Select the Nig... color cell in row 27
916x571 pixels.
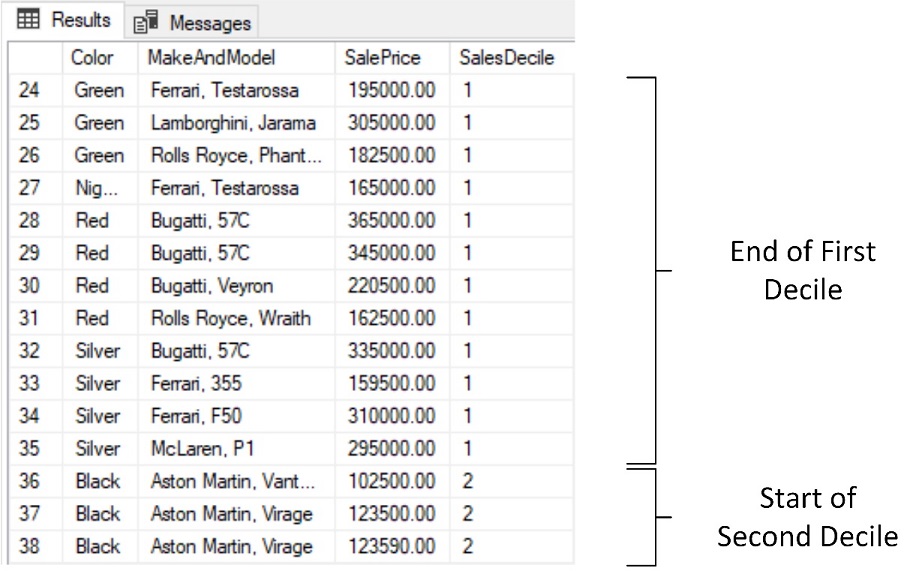pos(90,188)
